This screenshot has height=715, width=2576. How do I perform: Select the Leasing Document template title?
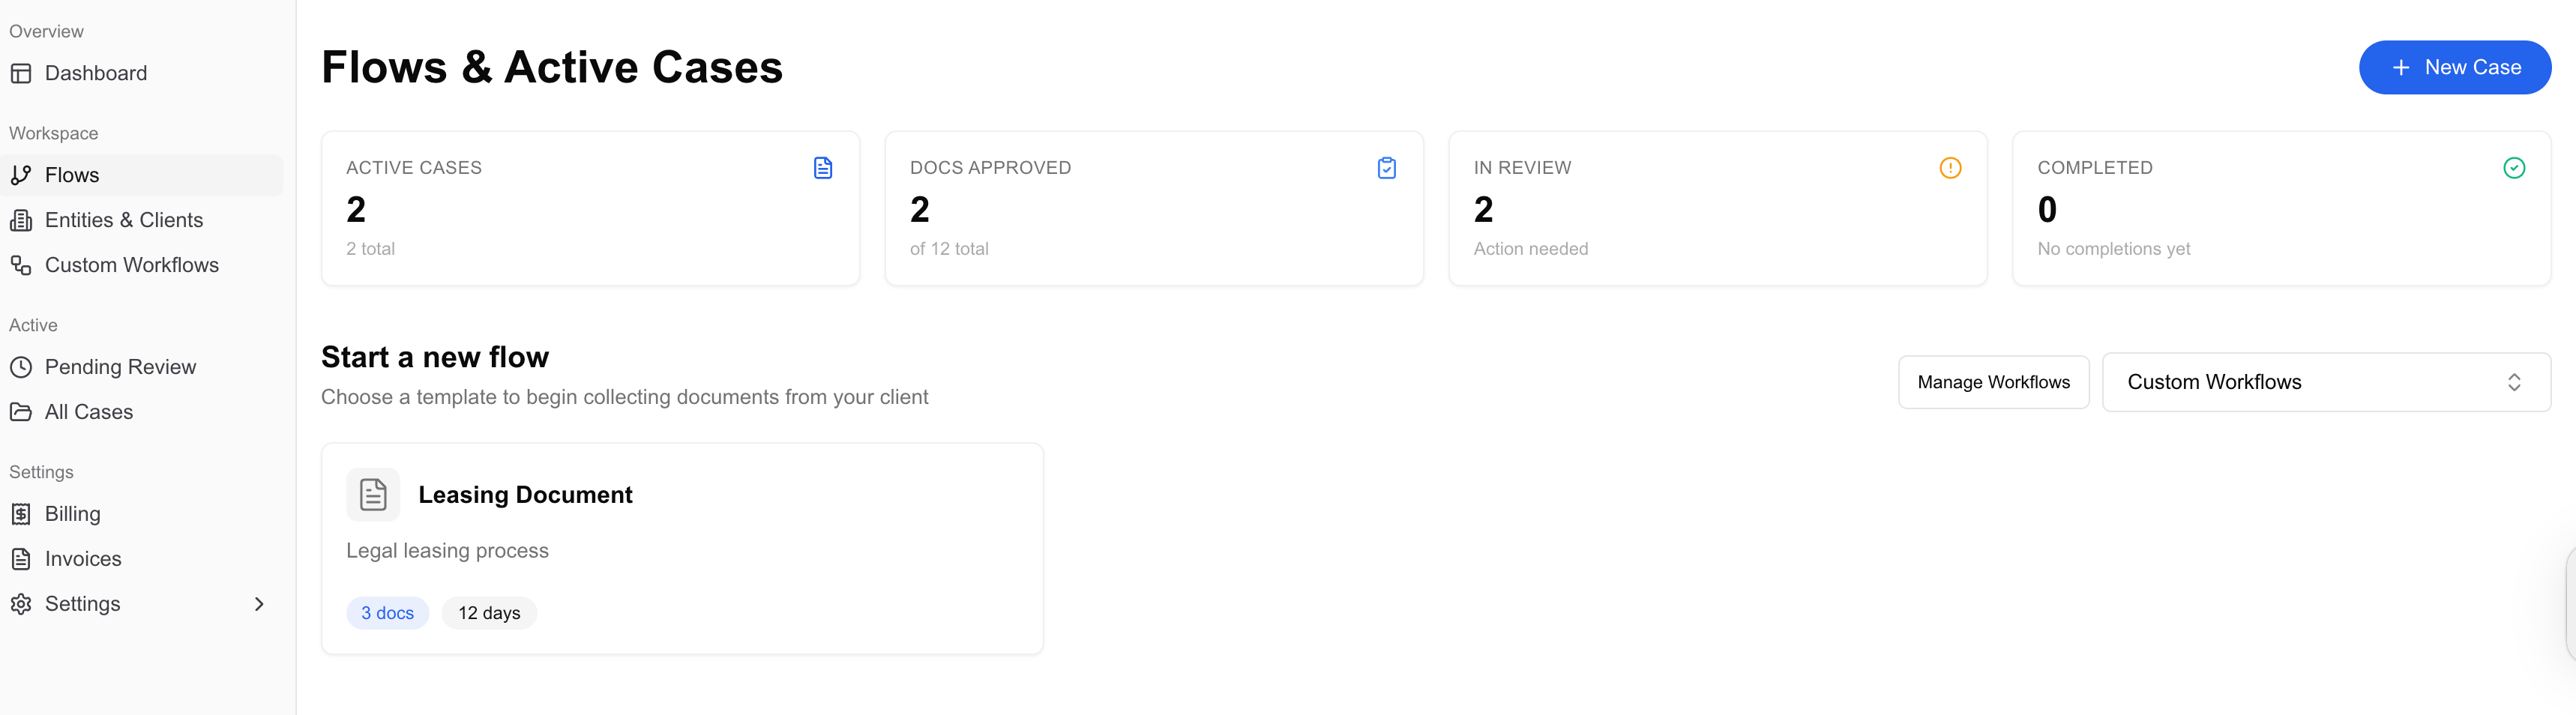[x=525, y=495]
